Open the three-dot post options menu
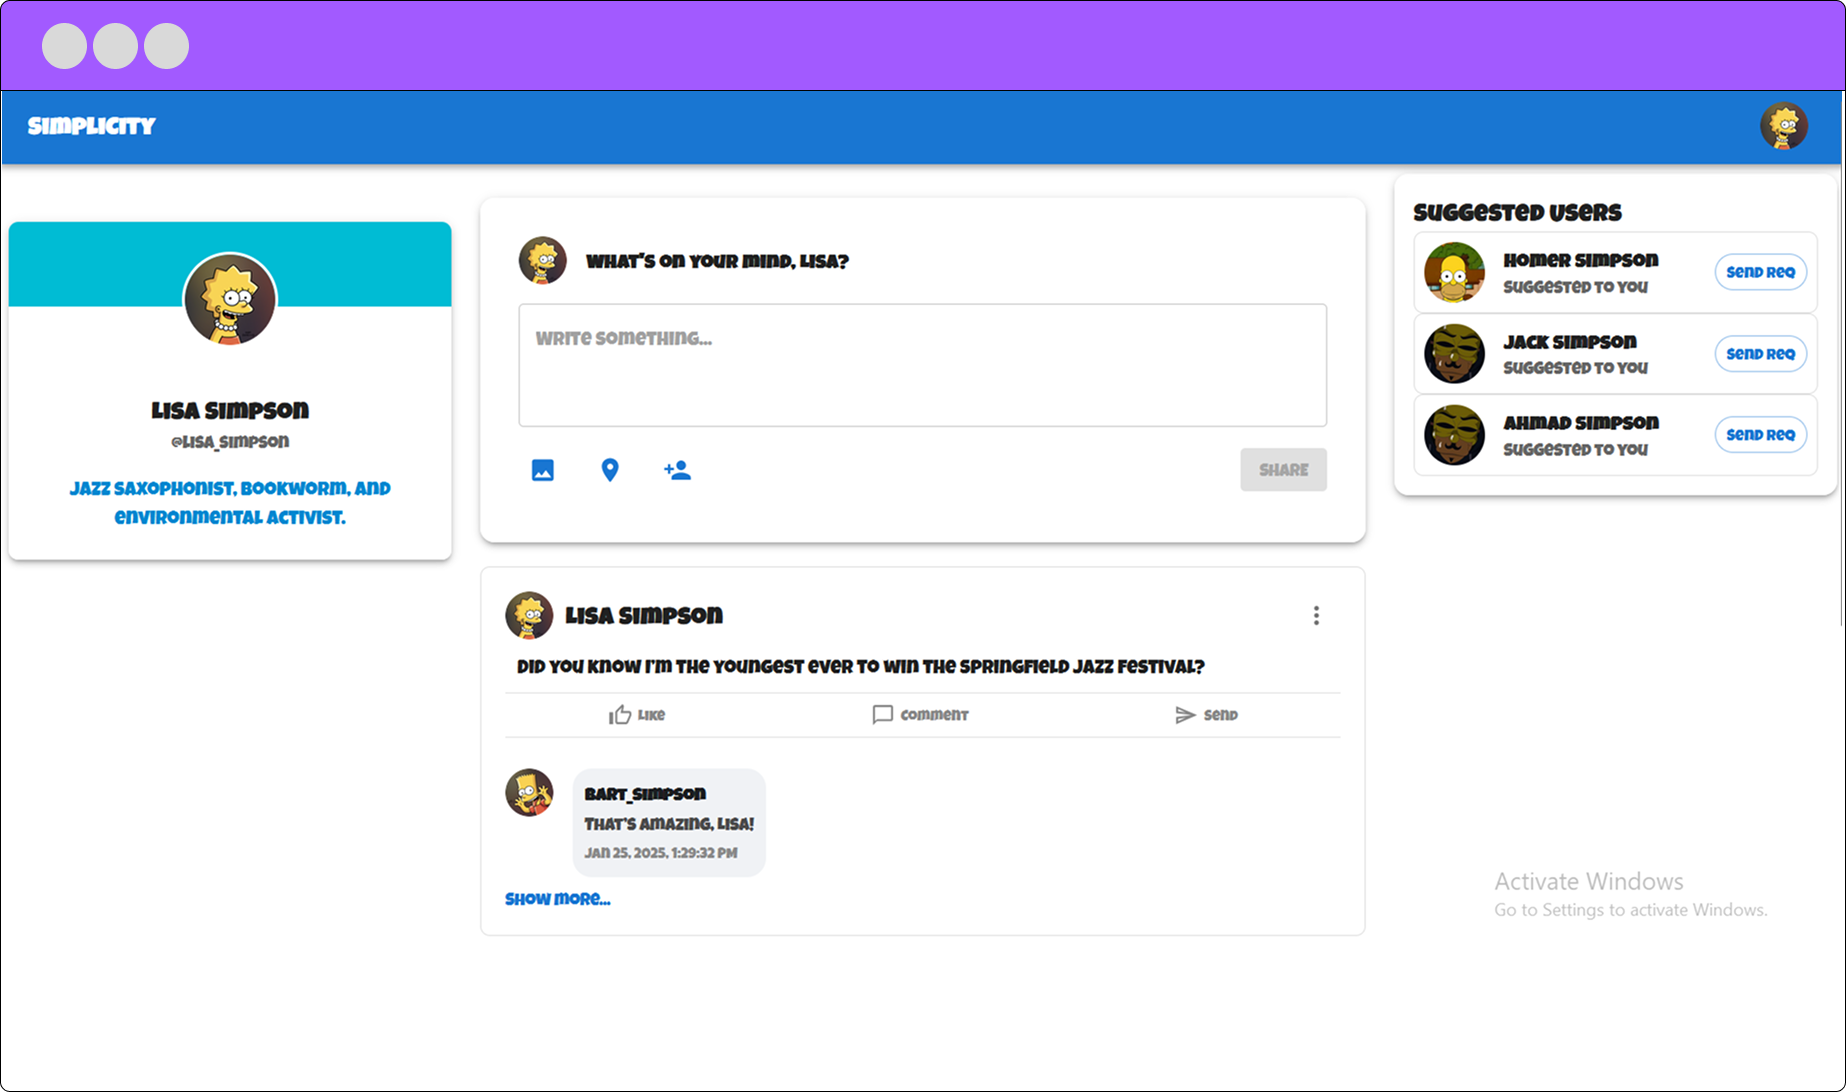Viewport: 1846px width, 1092px height. click(x=1316, y=616)
